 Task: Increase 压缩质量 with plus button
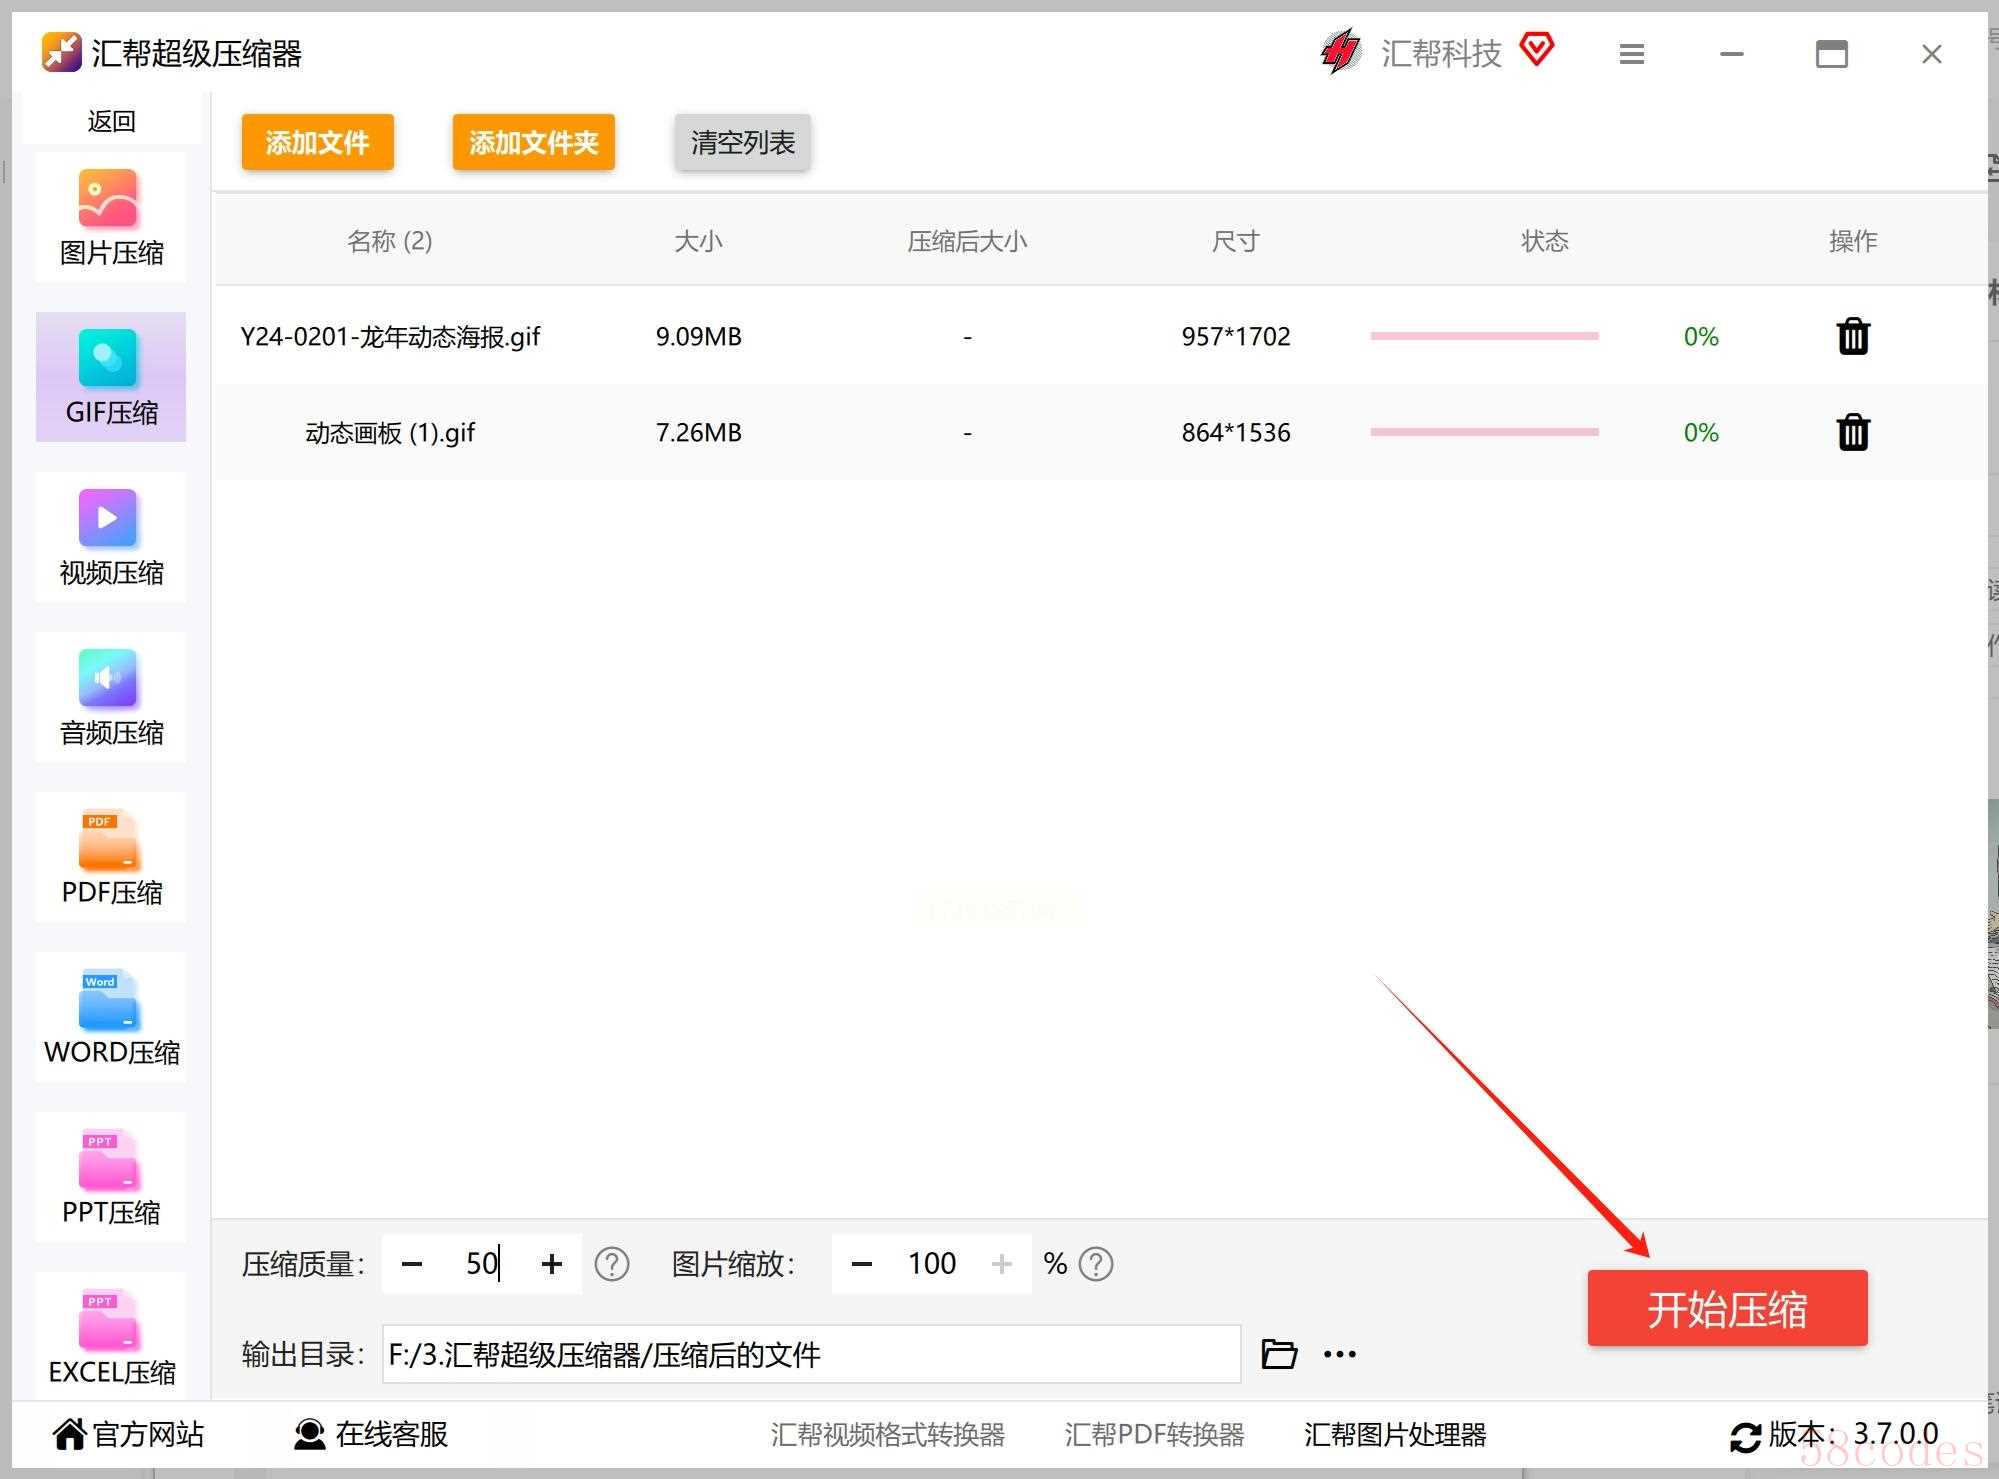pos(552,1264)
